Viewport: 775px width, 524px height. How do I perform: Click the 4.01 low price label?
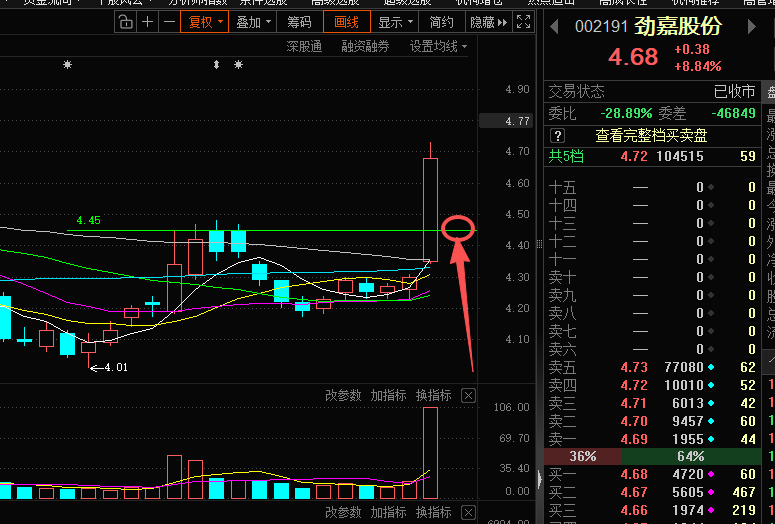tap(116, 367)
